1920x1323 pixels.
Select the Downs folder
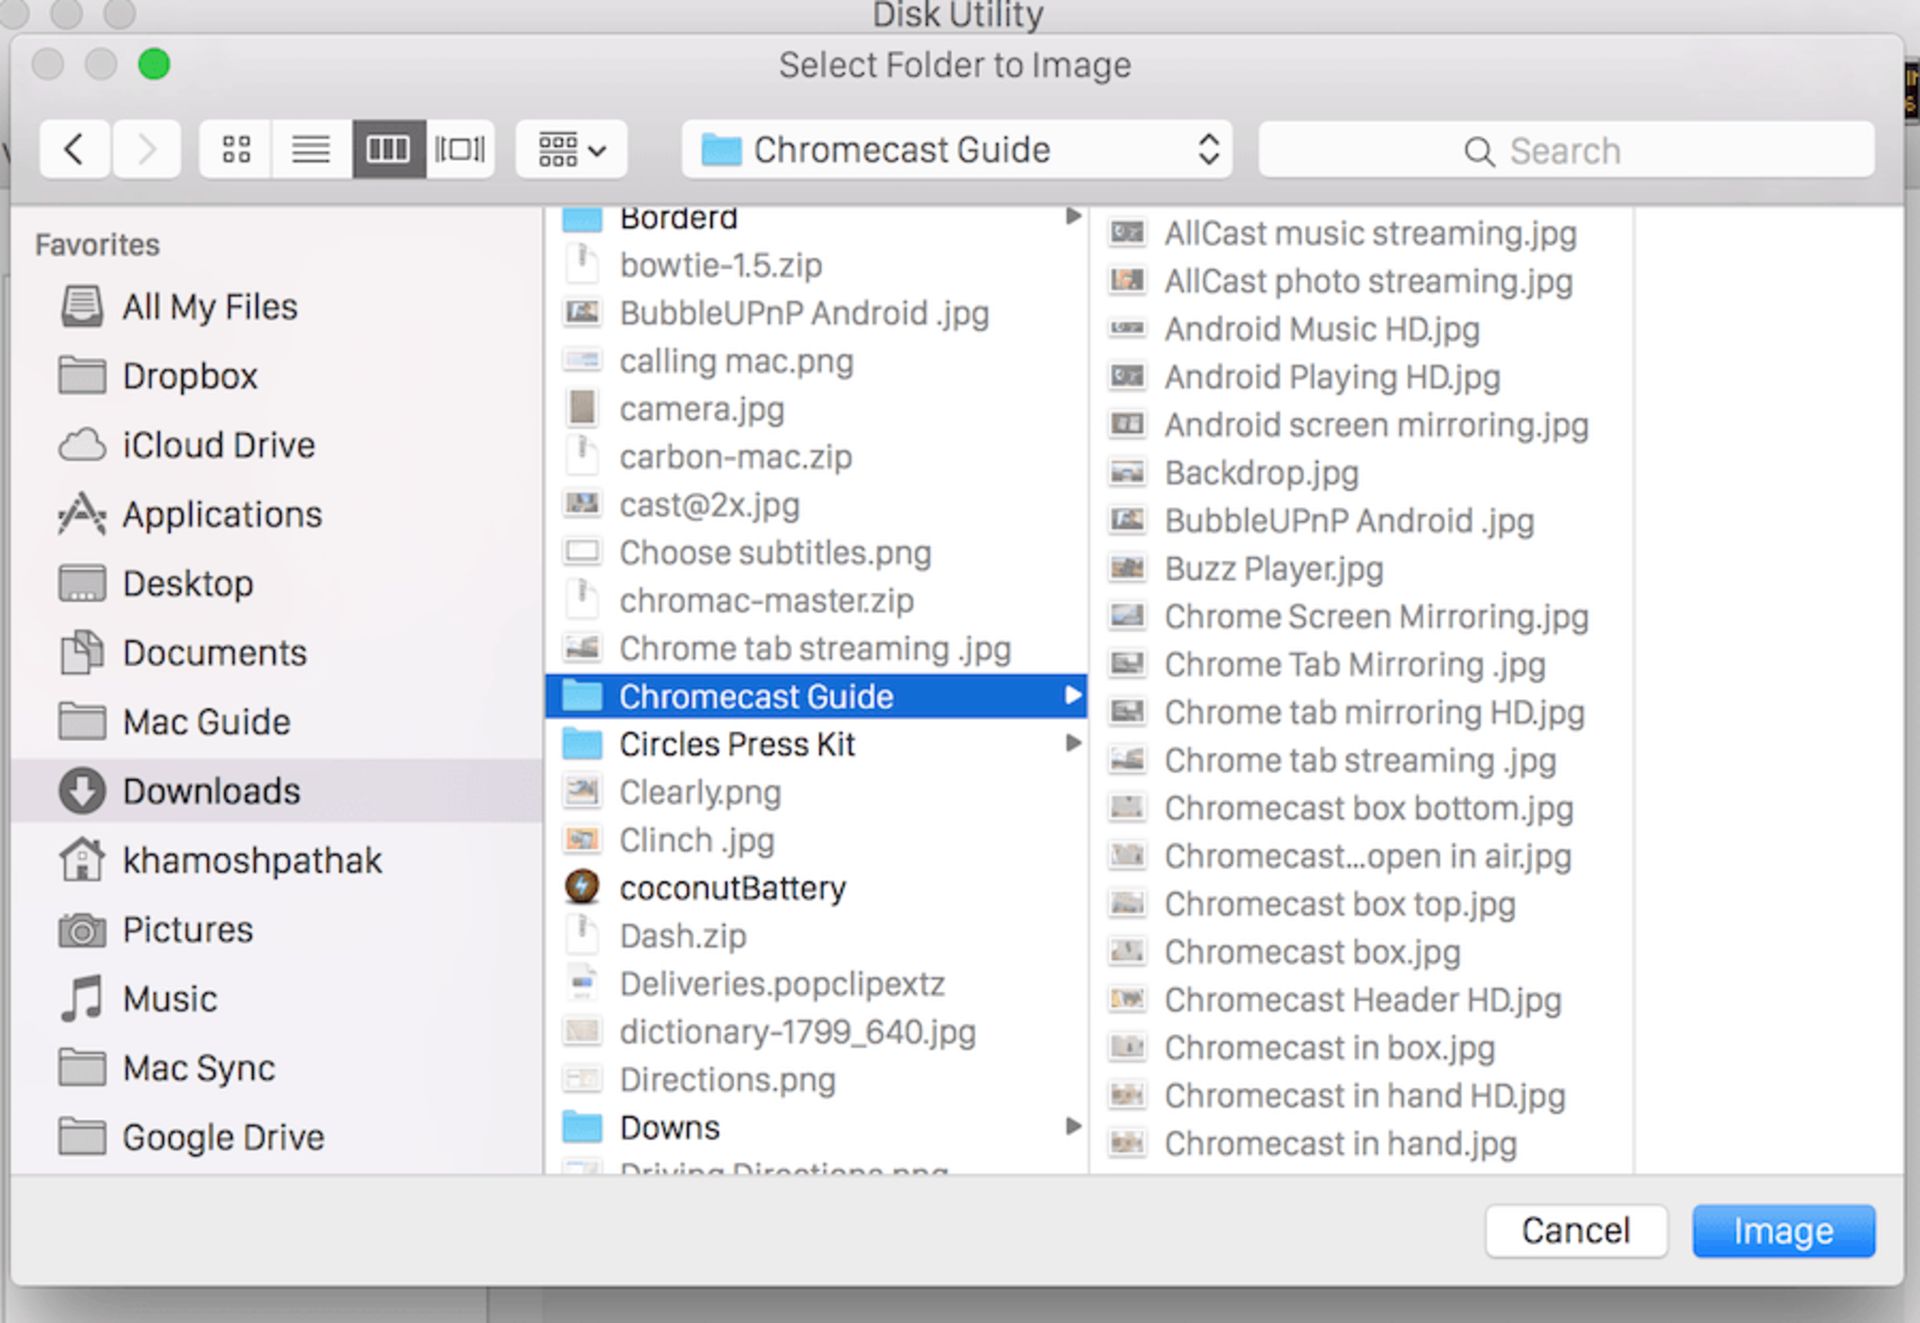[x=816, y=1128]
